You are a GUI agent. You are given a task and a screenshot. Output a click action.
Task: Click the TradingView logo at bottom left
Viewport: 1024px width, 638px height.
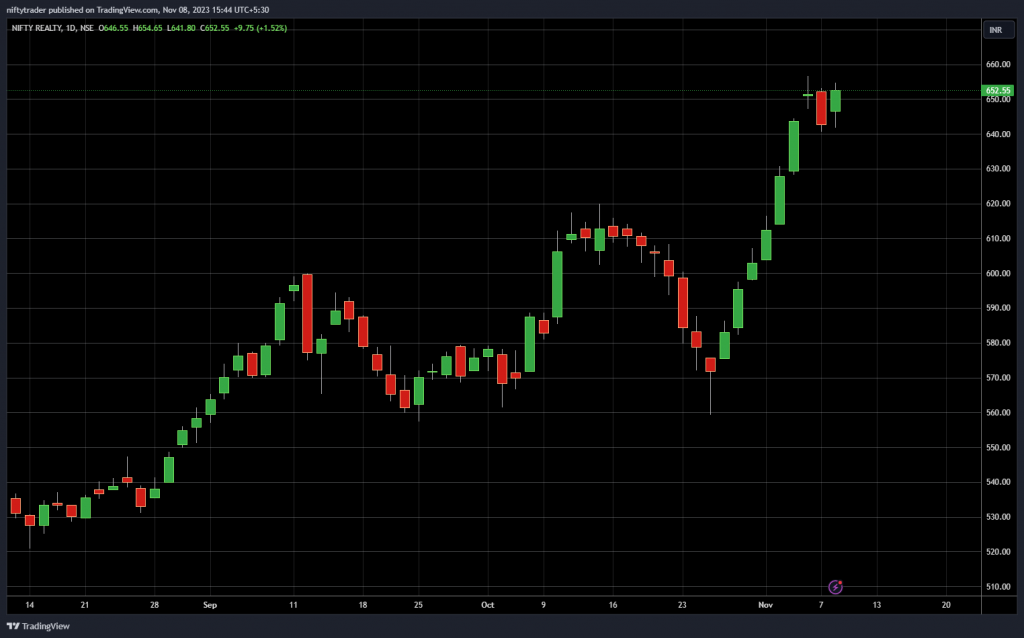[x=38, y=626]
